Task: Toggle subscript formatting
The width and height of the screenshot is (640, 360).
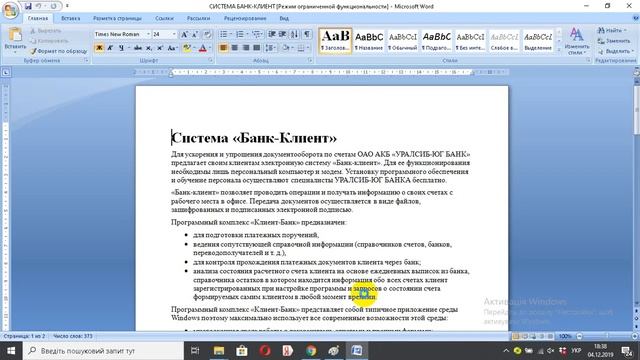Action: pos(149,48)
